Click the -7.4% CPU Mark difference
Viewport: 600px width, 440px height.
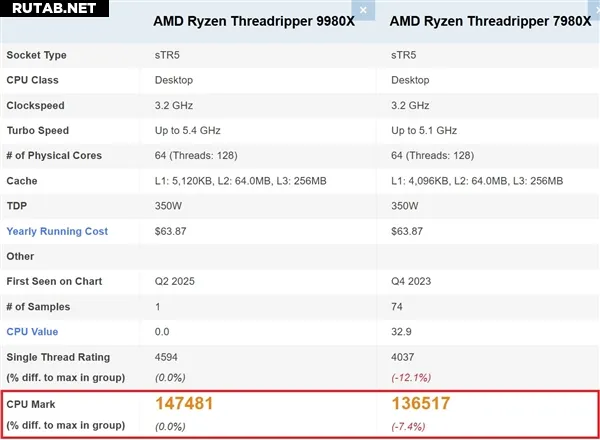pyautogui.click(x=408, y=426)
